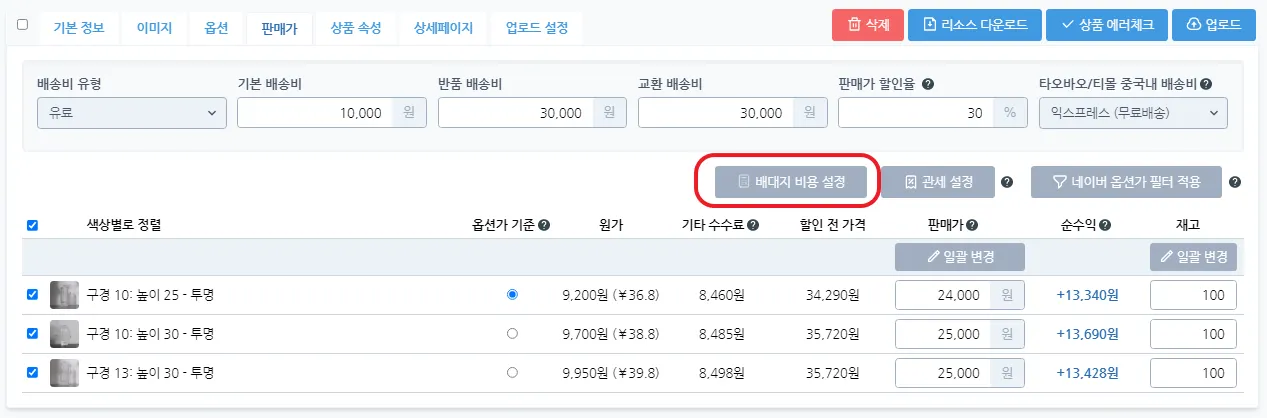Viewport: 1267px width, 418px height.
Task: Click the help icon beside 타오바오/티몰 중국내 배송비
Action: 1219,84
